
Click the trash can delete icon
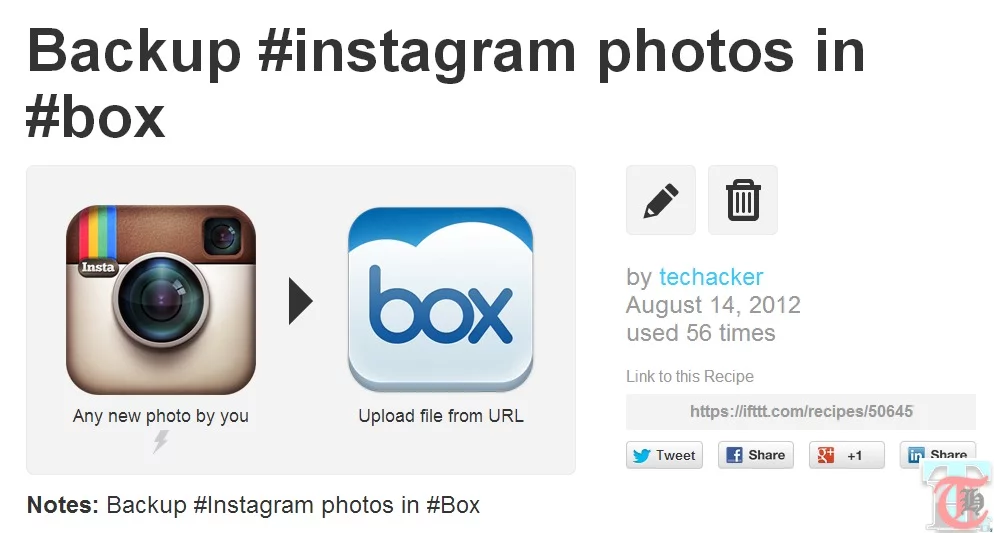click(743, 200)
